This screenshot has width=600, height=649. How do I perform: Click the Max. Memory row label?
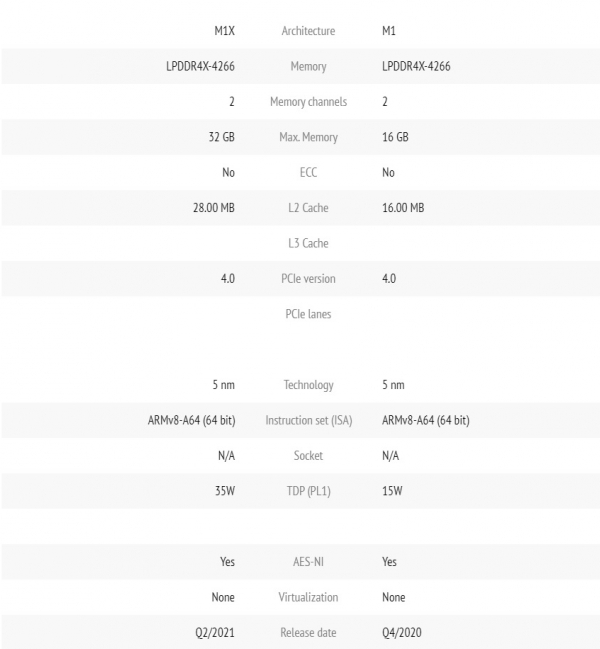pos(308,137)
